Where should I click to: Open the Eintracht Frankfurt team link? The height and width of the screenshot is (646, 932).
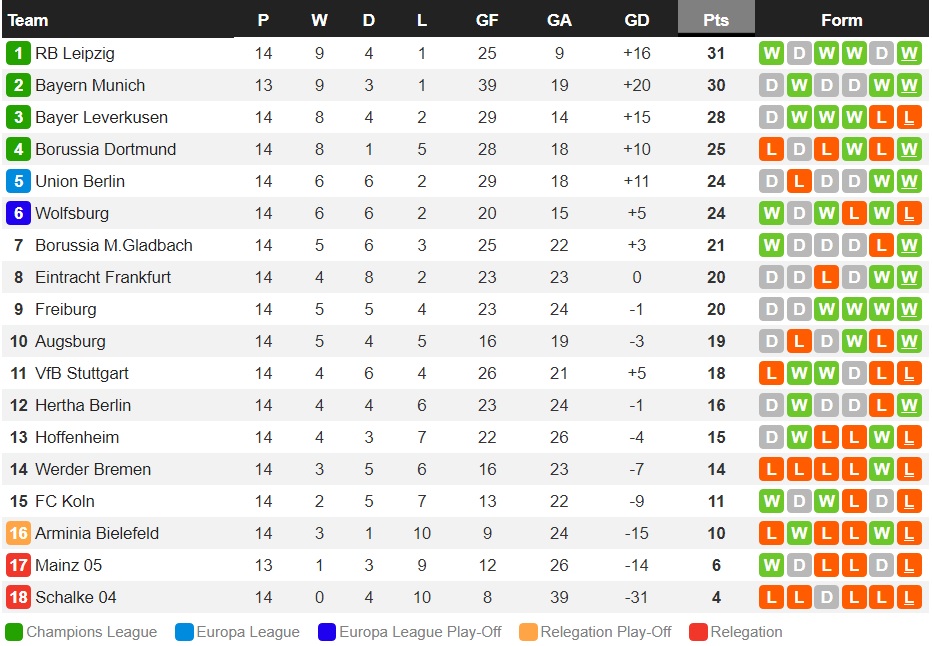coord(103,278)
